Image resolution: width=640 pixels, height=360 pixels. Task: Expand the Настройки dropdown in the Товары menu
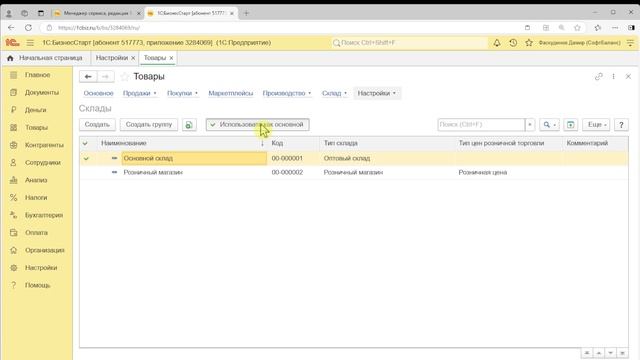pyautogui.click(x=377, y=93)
